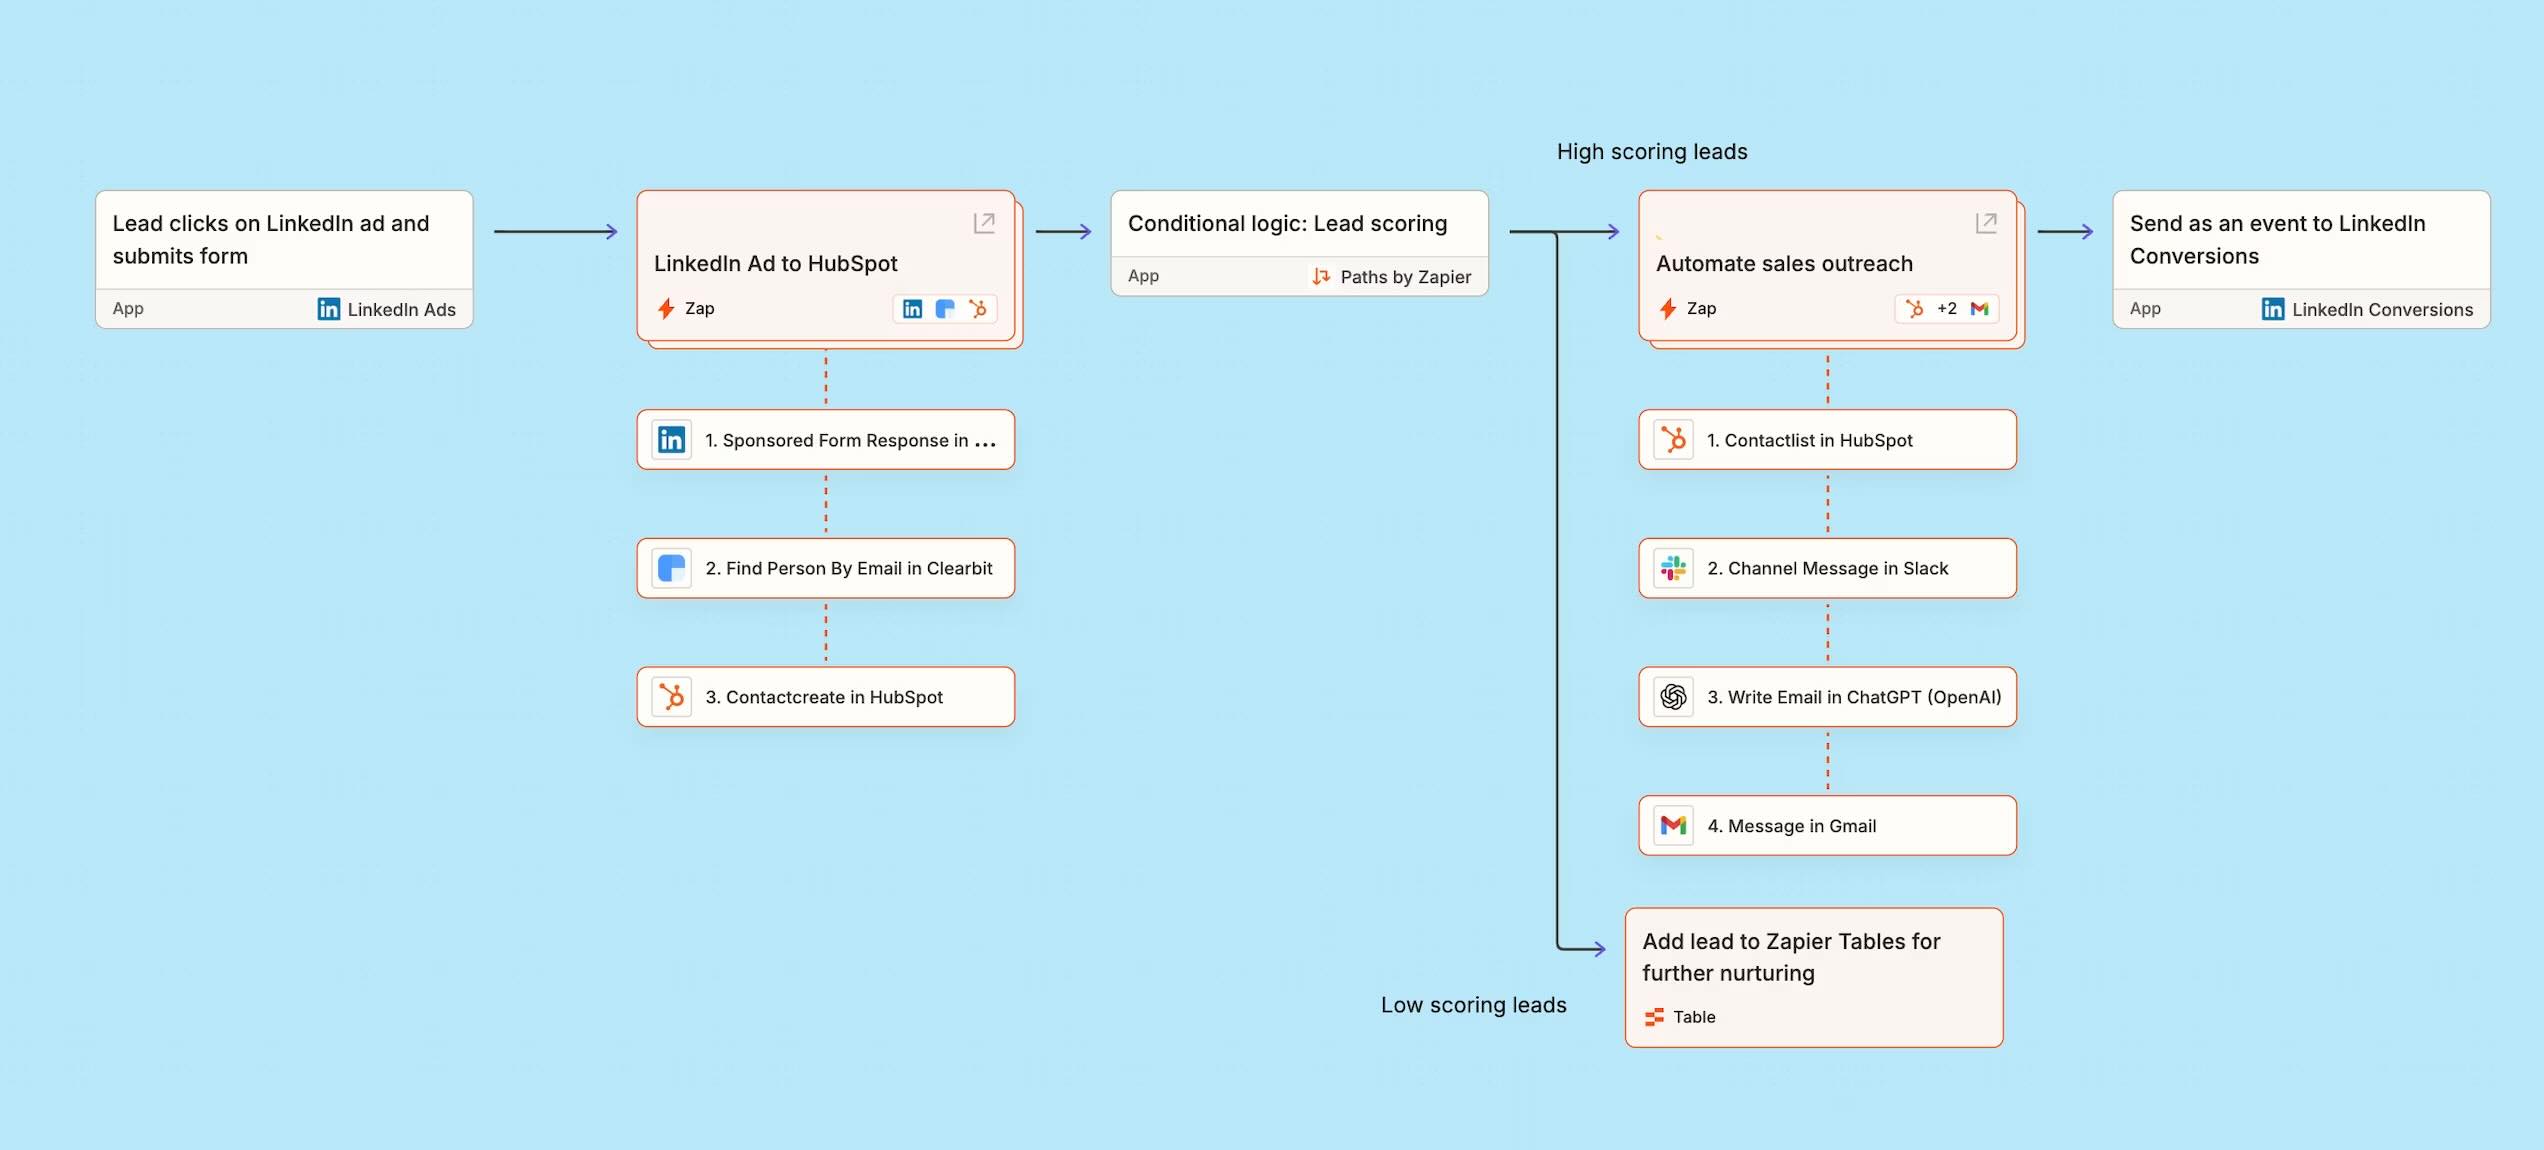Click small Clearbit icon in LinkedIn Ad to HubSpot card

pos(945,309)
